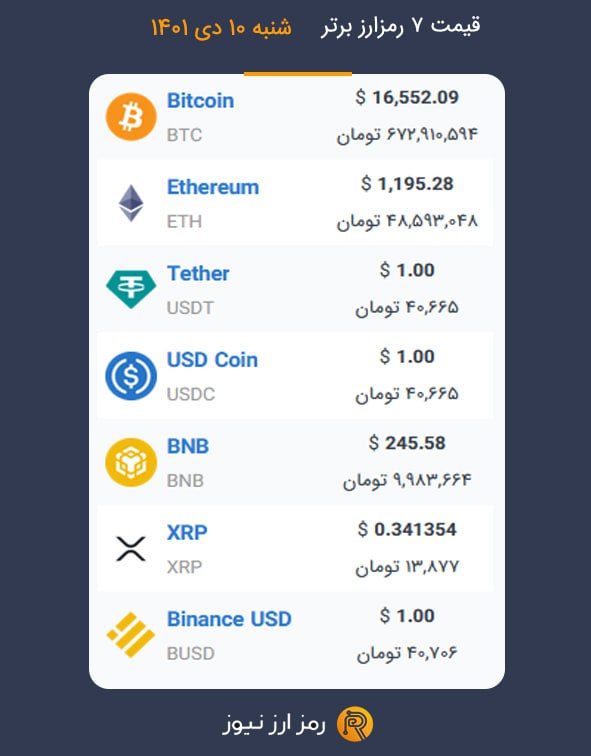Click the Ramzarz News logo at the bottom
The width and height of the screenshot is (591, 756).
[x=354, y=724]
